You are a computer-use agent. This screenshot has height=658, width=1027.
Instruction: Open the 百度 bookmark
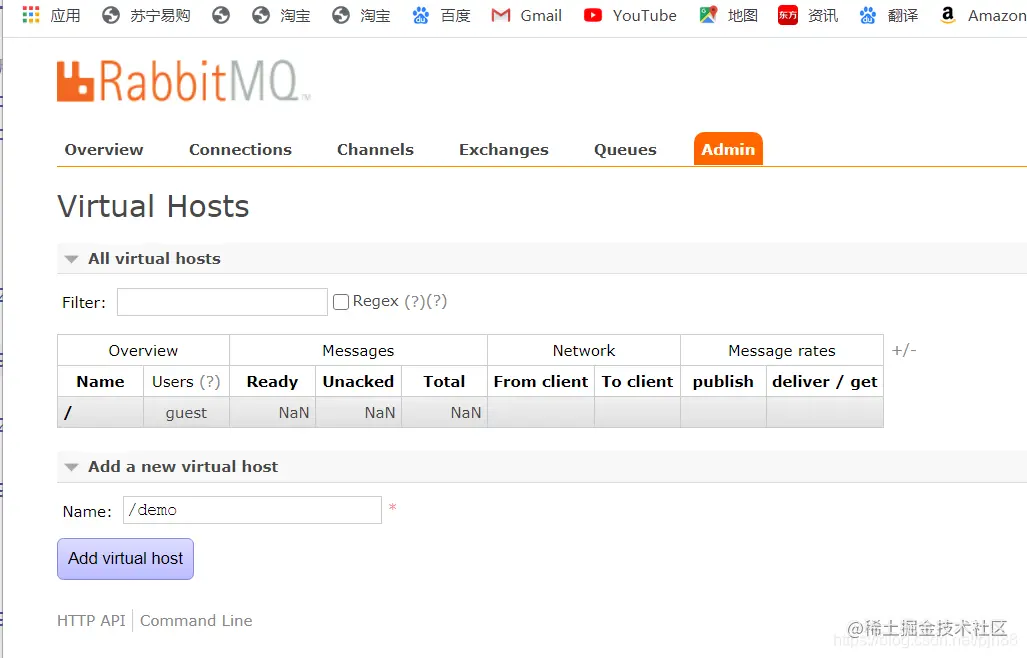[x=441, y=15]
